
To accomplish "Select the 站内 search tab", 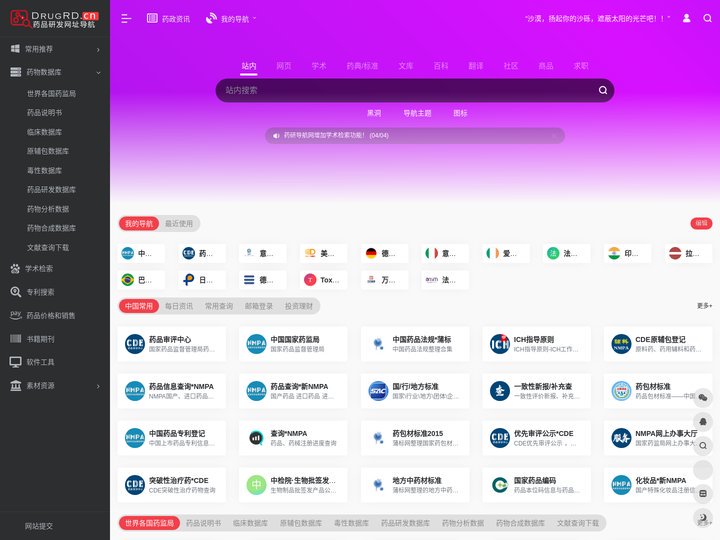I will click(x=249, y=66).
